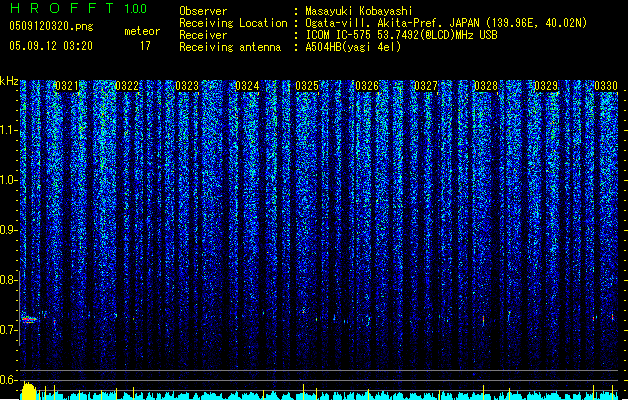Image resolution: width=629 pixels, height=400 pixels.
Task: Click the 0326 time marker
Action: pyautogui.click(x=367, y=86)
